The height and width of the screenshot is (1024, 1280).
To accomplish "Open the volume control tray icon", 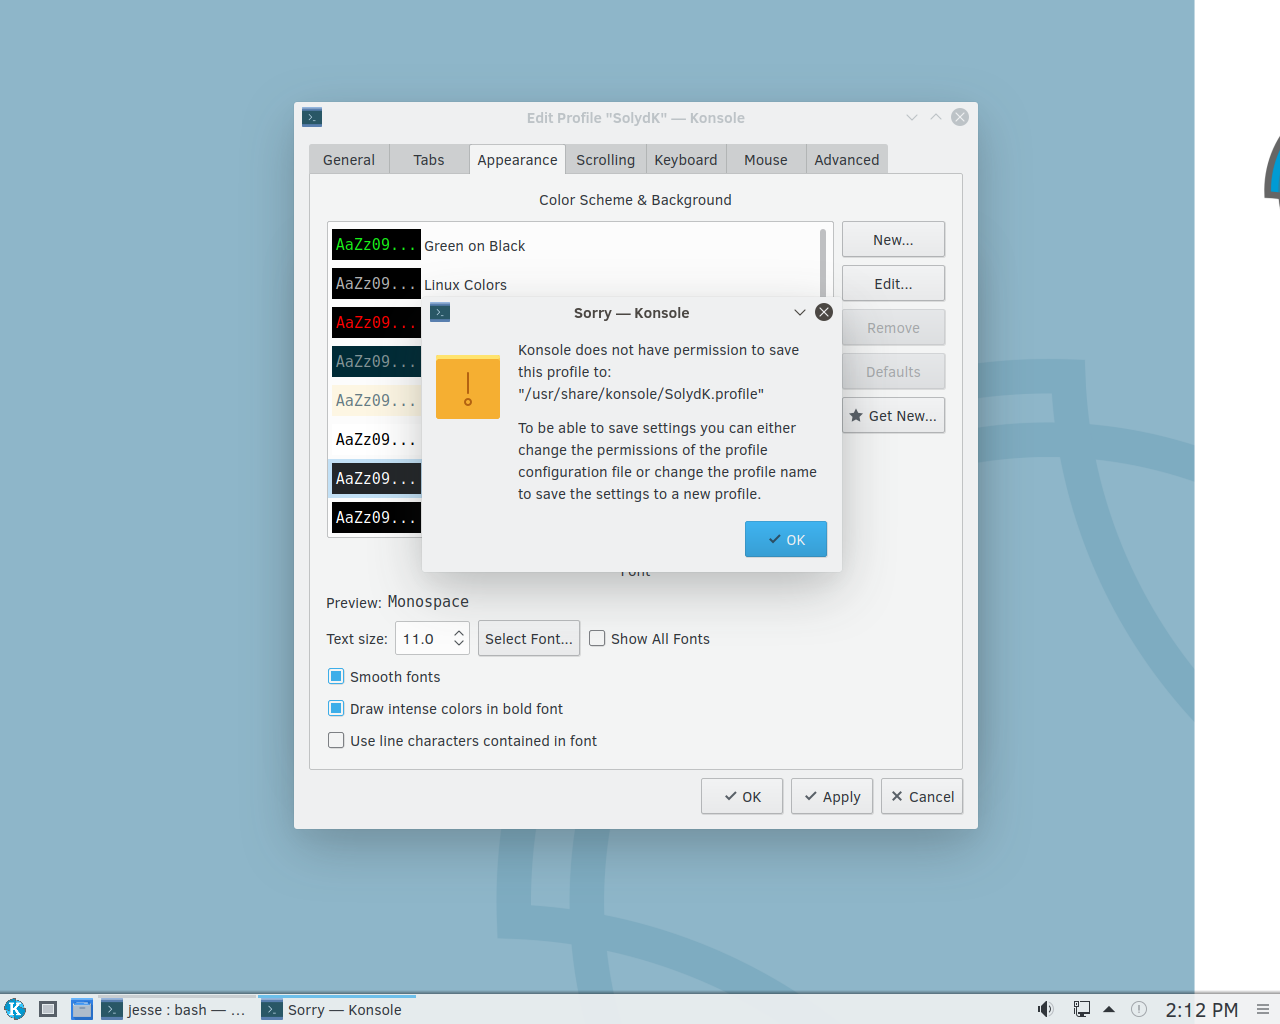I will point(1045,1009).
